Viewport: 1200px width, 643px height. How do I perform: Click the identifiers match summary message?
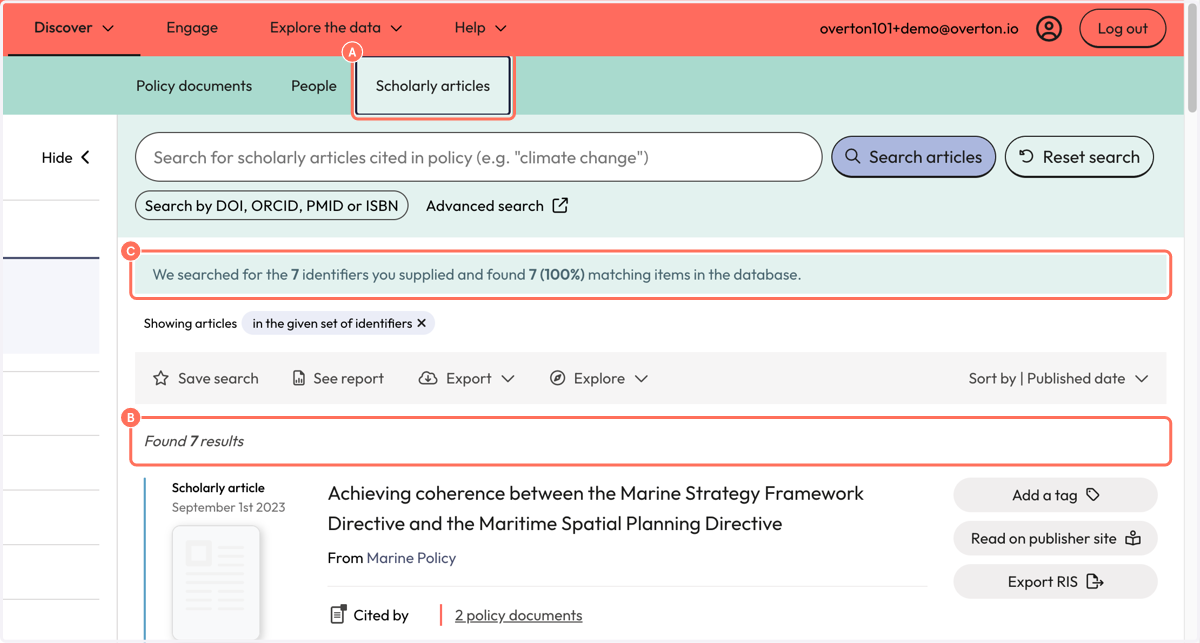(x=650, y=274)
